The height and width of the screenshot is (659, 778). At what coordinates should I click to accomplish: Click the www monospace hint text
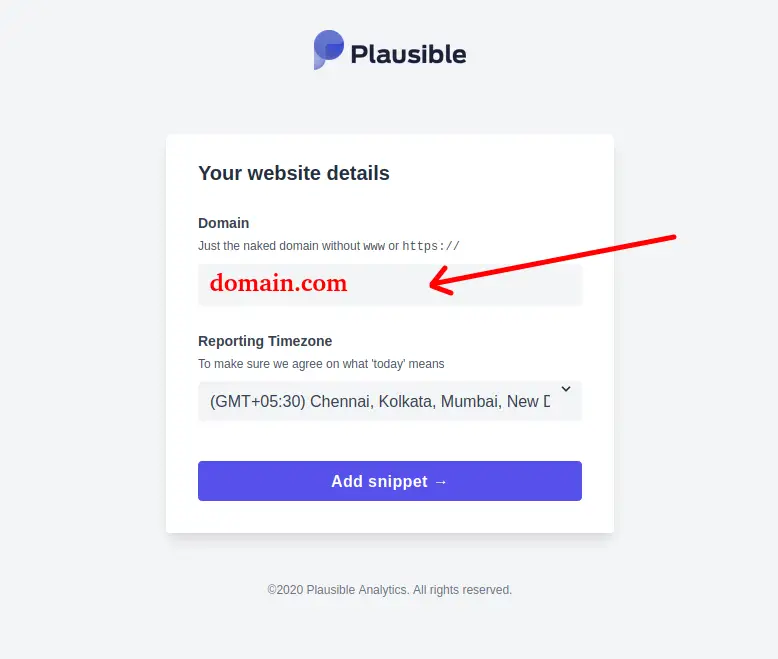(x=374, y=246)
